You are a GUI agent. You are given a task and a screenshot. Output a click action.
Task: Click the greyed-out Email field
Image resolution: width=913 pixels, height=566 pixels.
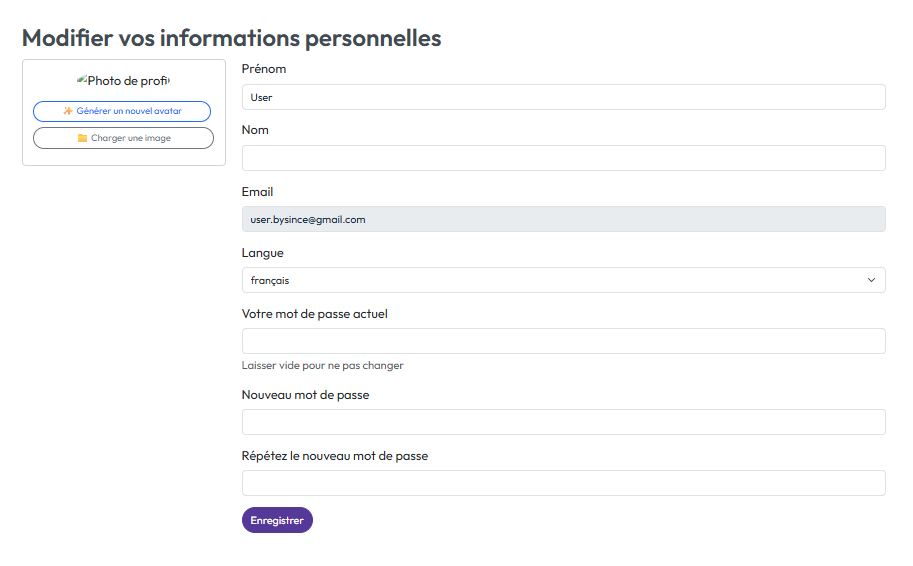tap(563, 219)
